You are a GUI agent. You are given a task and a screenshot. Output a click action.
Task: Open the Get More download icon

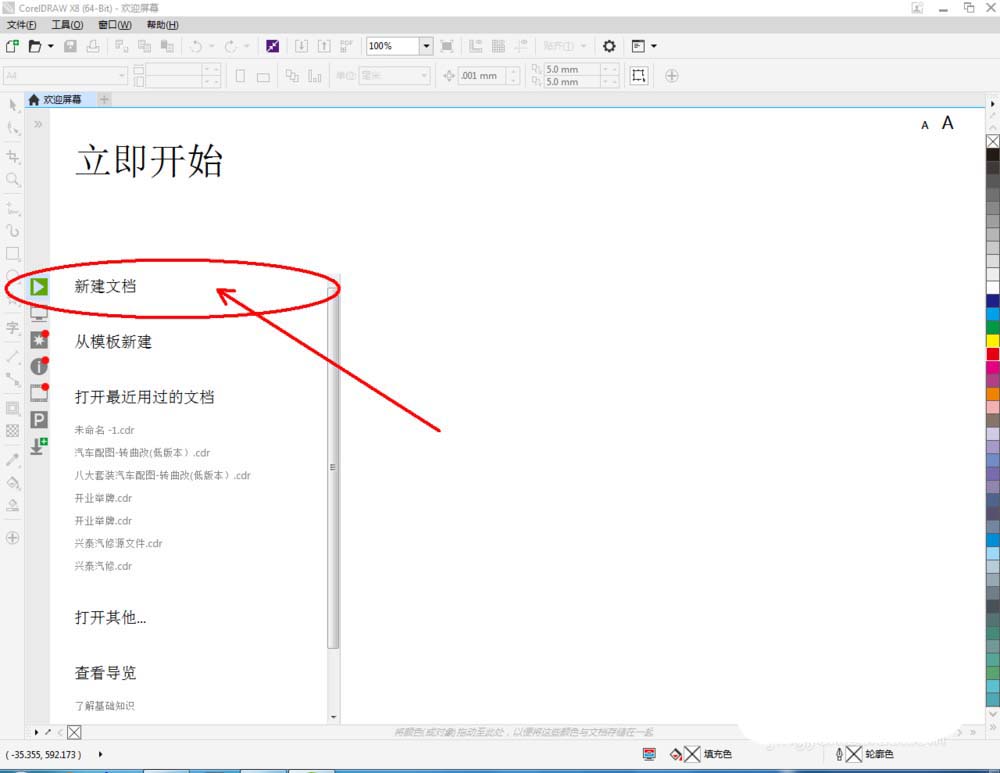[39, 446]
